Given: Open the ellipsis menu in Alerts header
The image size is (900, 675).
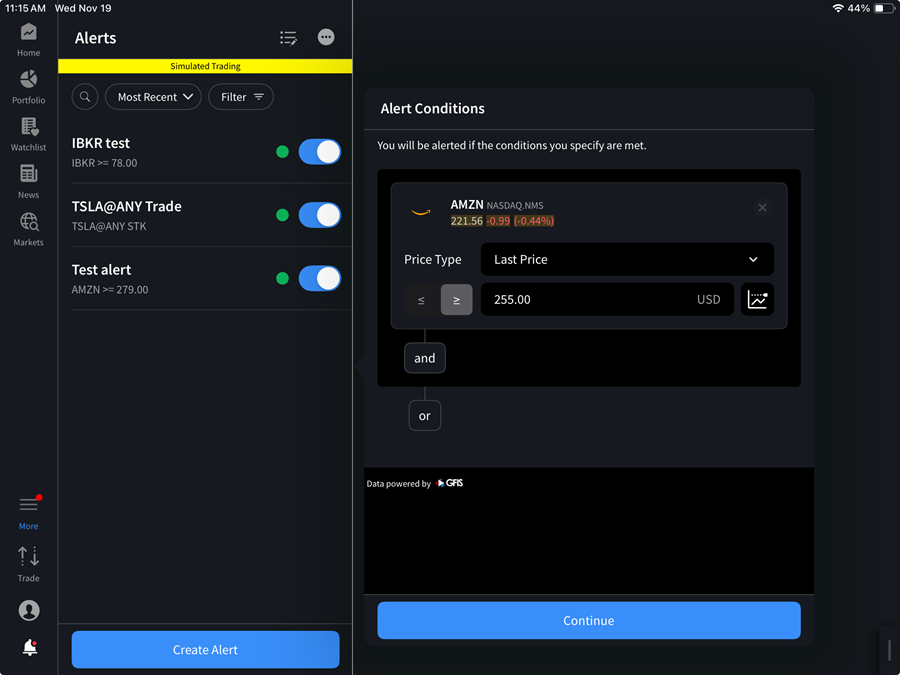Looking at the screenshot, I should [325, 37].
